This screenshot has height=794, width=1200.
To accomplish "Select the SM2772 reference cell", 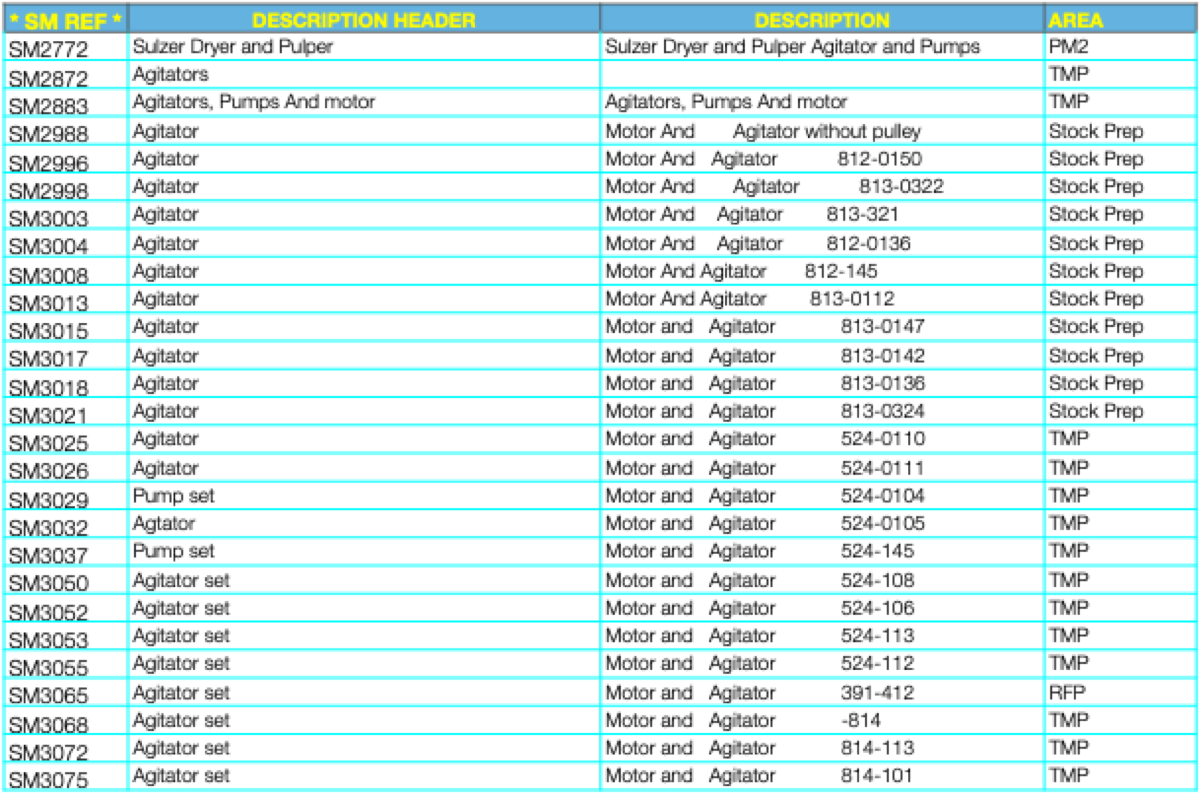I will [66, 47].
